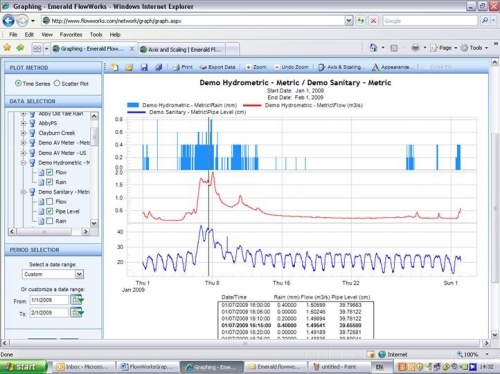This screenshot has width=500, height=374.
Task: Open Favorites Center star icon
Action: click(x=7, y=48)
